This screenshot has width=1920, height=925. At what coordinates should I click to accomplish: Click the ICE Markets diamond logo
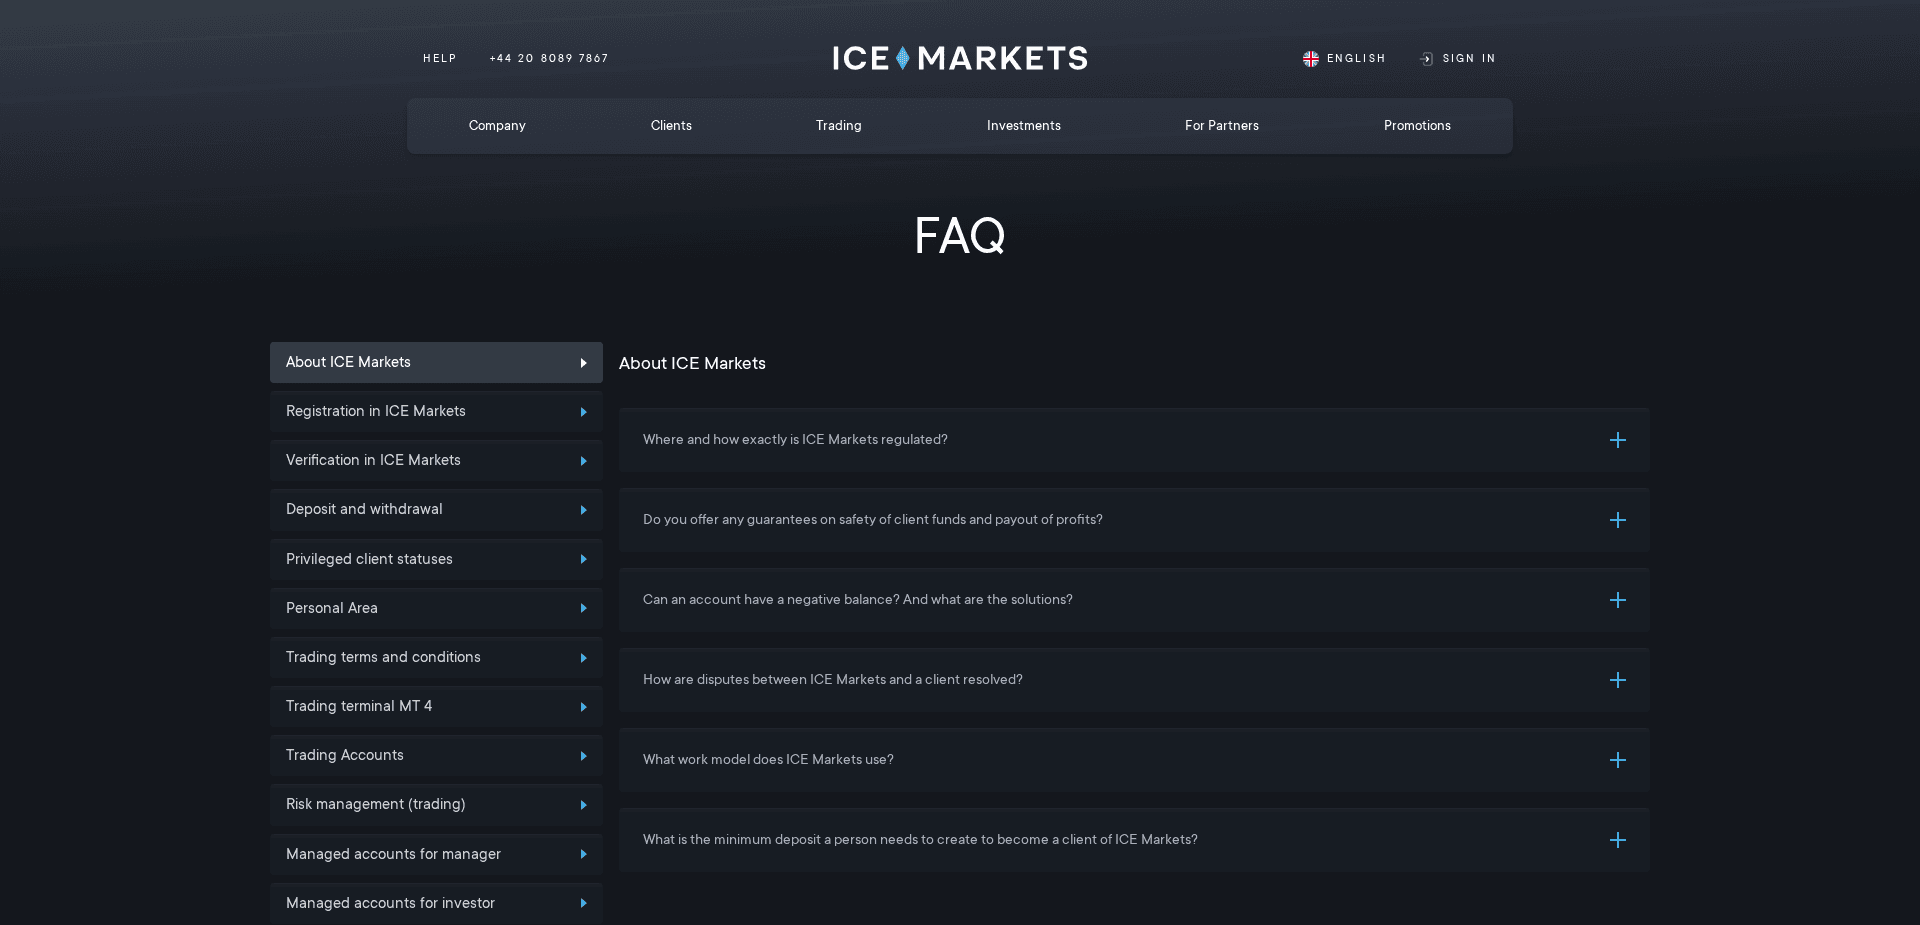pos(901,57)
